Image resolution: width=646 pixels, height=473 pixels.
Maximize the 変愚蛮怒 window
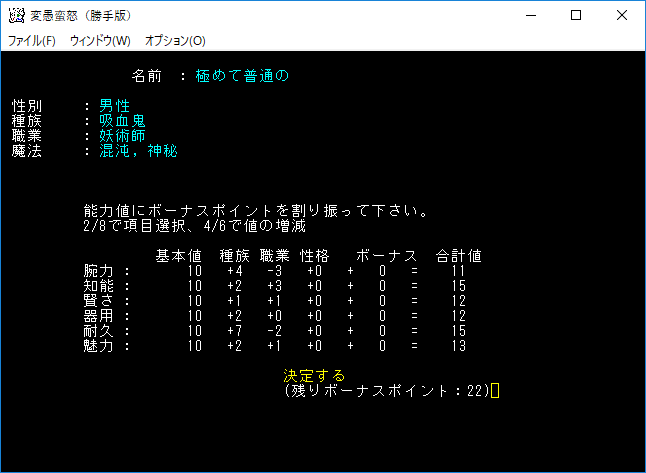pyautogui.click(x=576, y=16)
